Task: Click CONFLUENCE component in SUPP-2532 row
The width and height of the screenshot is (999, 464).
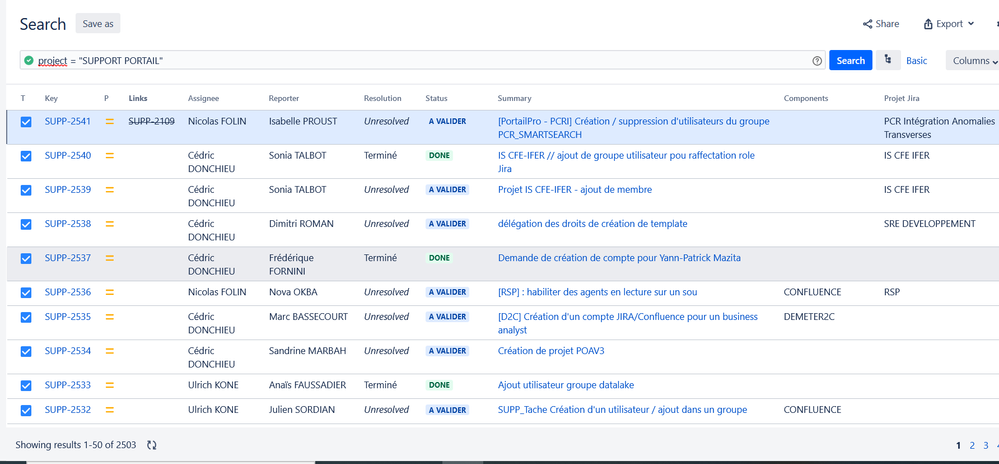Action: click(812, 410)
